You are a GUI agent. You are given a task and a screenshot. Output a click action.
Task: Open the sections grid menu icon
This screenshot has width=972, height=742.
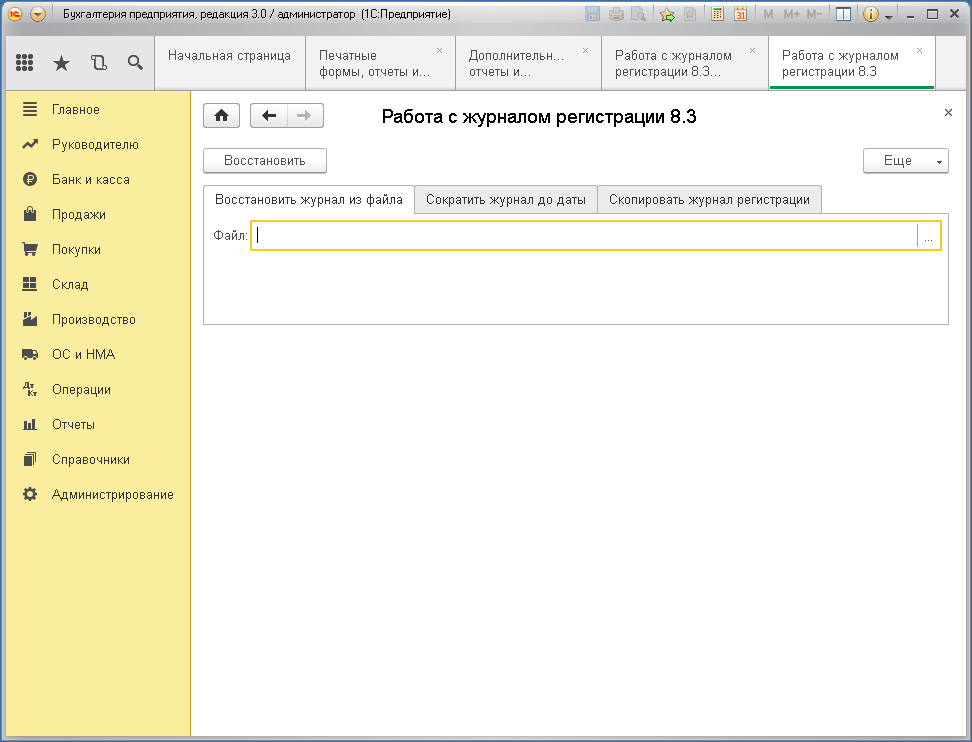tap(24, 63)
